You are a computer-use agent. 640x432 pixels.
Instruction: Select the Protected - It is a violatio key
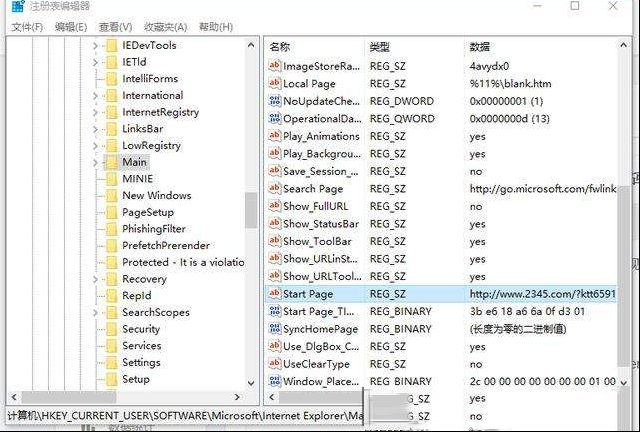[x=183, y=263]
